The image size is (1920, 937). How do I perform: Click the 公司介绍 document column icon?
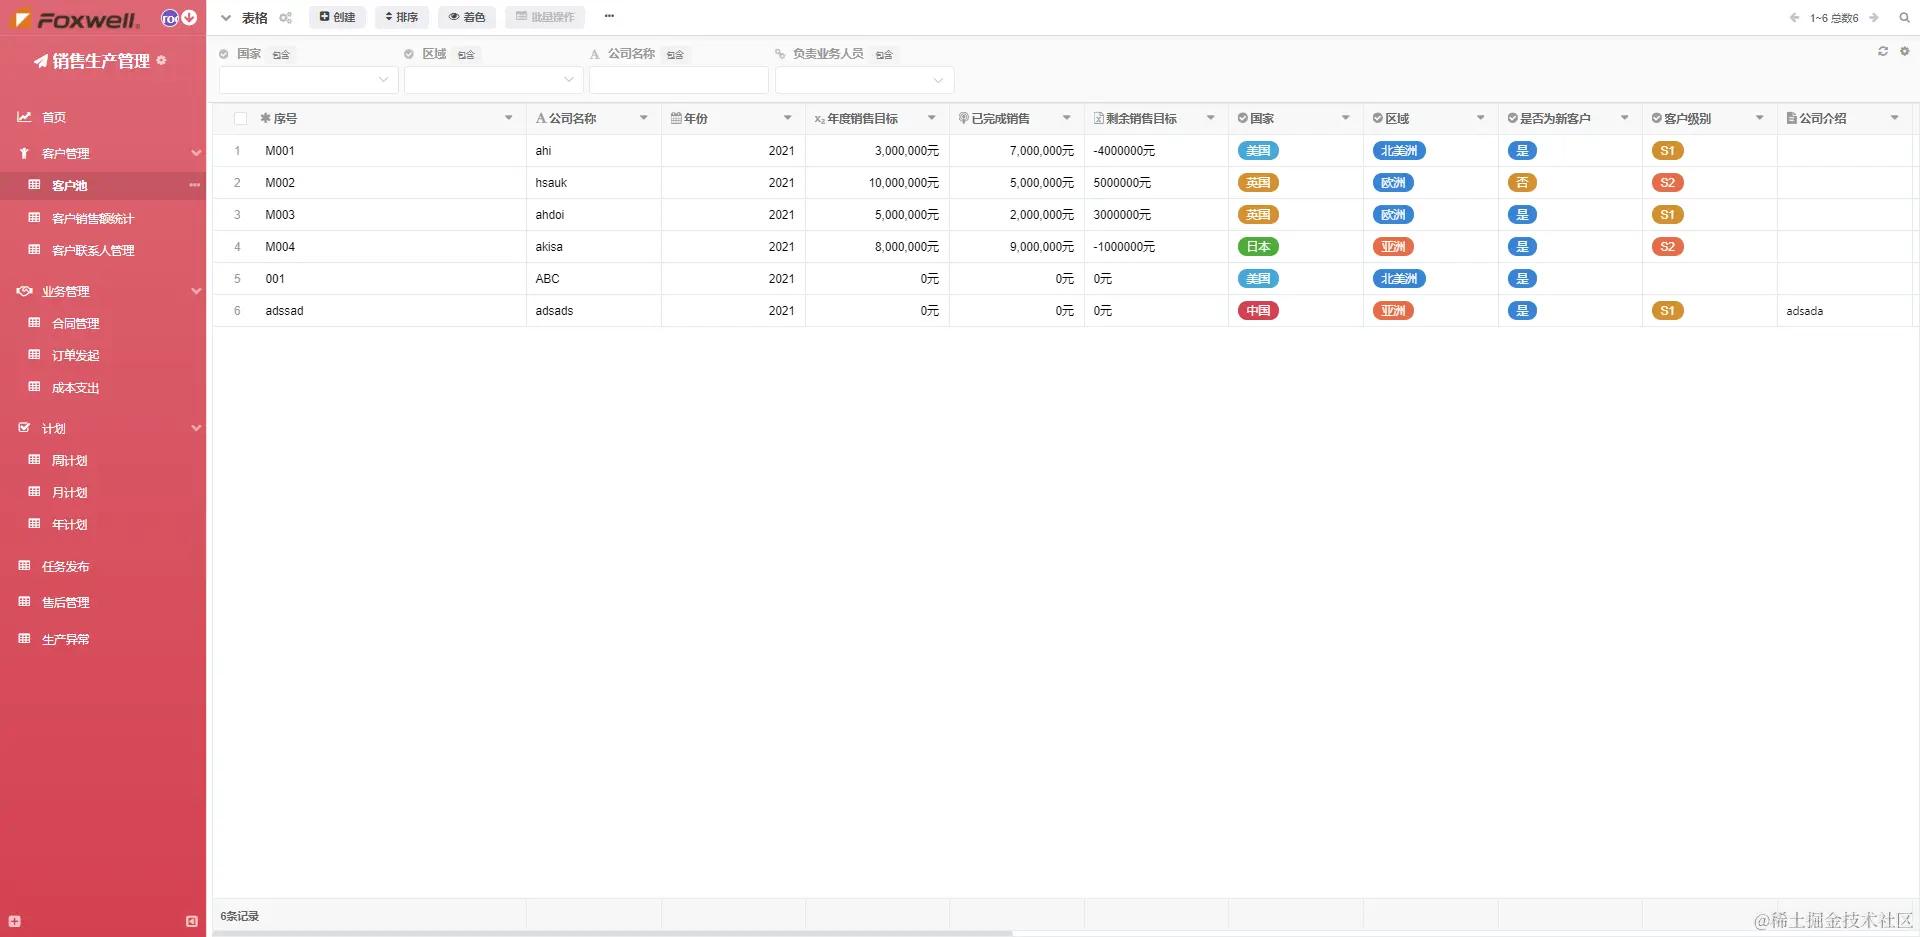1792,118
